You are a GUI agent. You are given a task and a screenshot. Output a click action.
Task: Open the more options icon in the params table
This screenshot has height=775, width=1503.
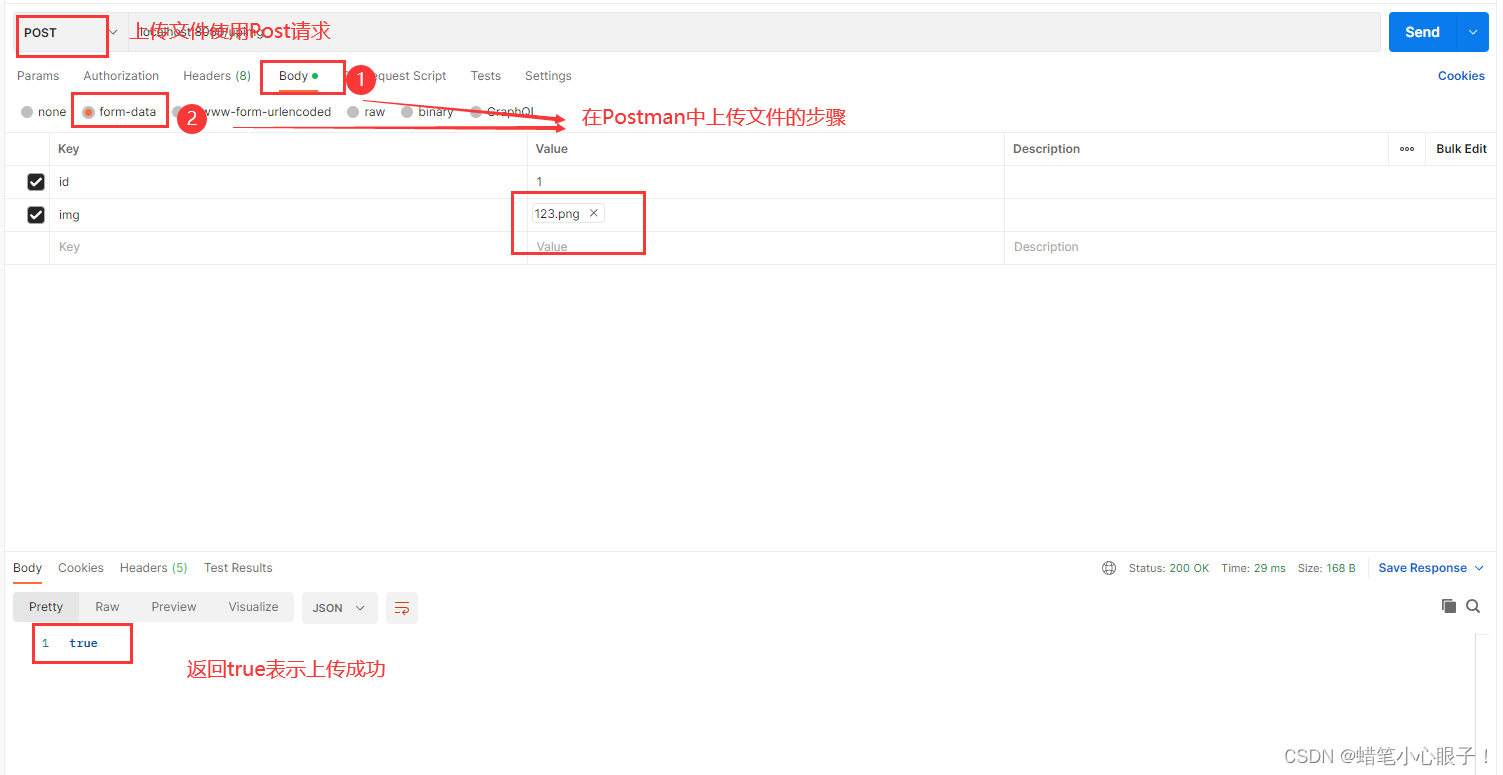tap(1406, 148)
